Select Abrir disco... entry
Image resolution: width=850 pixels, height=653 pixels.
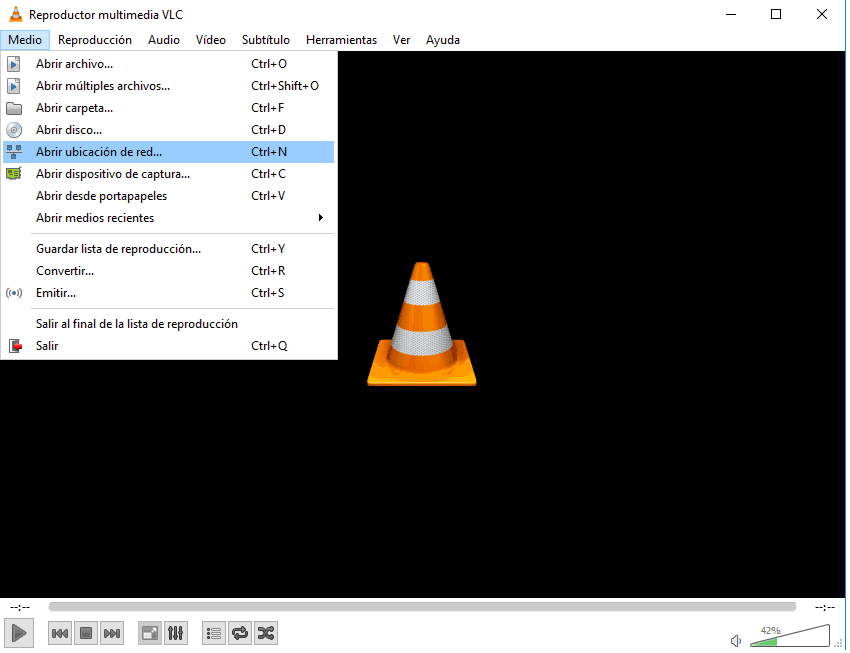pos(169,130)
